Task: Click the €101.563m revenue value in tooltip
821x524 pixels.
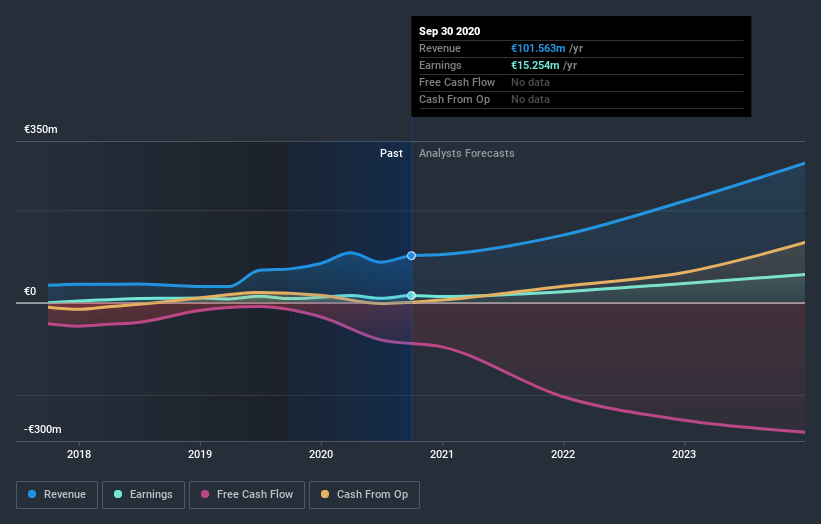Action: (x=538, y=48)
